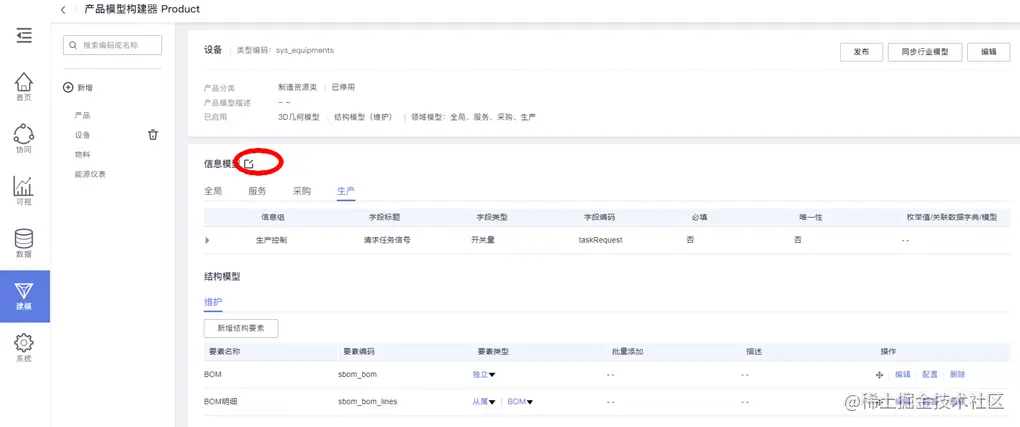The image size is (1020, 427).
Task: Select the 维护 structure model tab
Action: [x=213, y=303]
